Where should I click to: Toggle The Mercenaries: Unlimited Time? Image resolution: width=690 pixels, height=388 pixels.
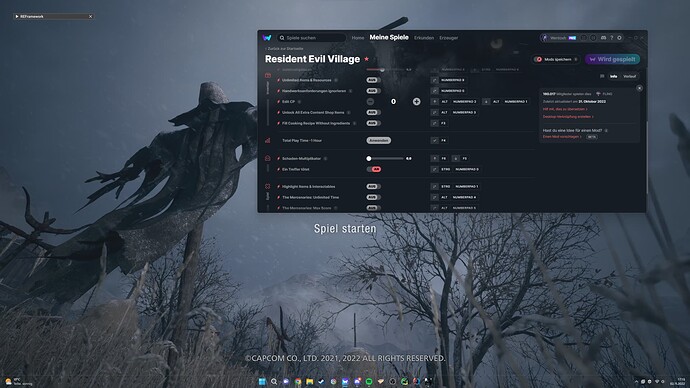tap(373, 197)
